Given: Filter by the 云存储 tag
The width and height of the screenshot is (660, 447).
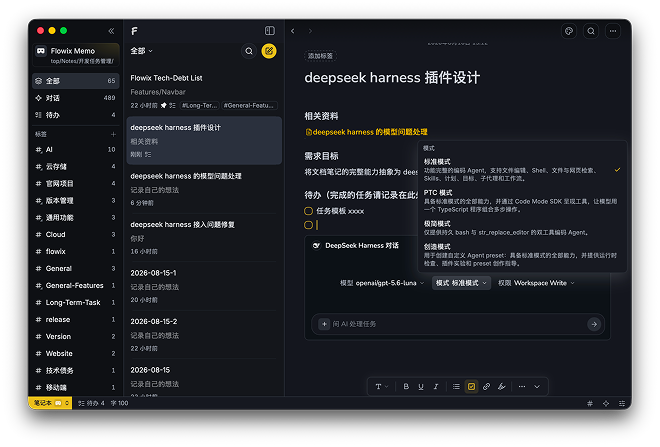Looking at the screenshot, I should tap(75, 167).
